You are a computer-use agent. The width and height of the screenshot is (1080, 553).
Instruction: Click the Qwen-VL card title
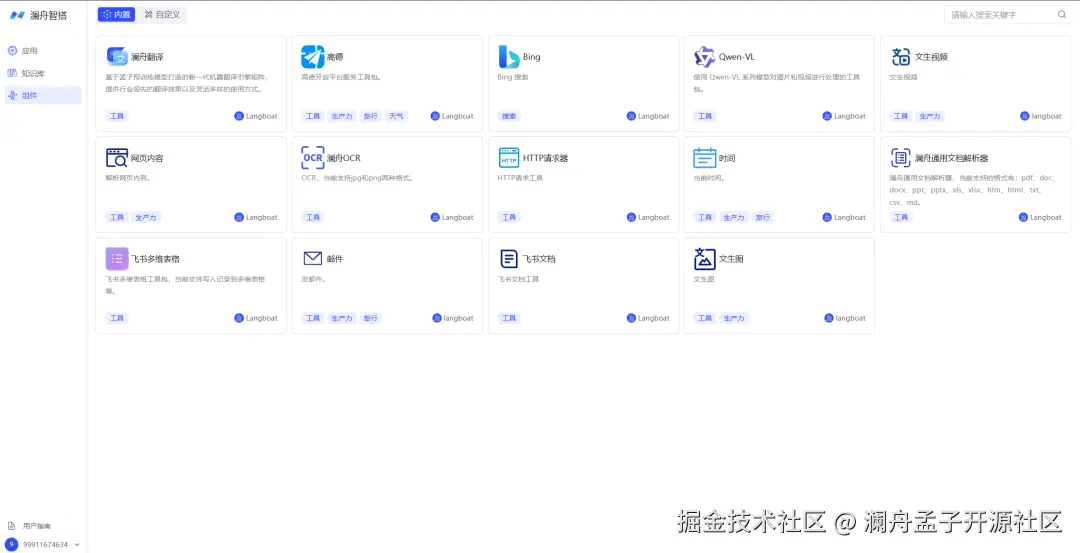point(736,57)
